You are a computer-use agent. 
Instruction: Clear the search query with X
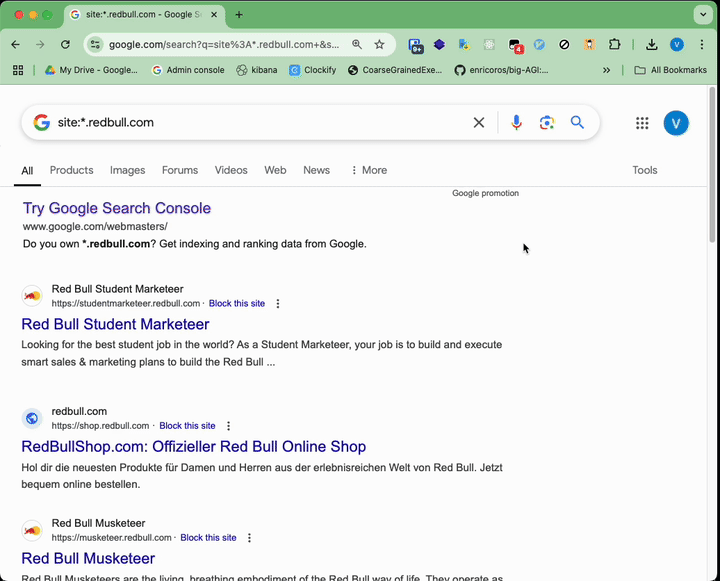(x=479, y=123)
